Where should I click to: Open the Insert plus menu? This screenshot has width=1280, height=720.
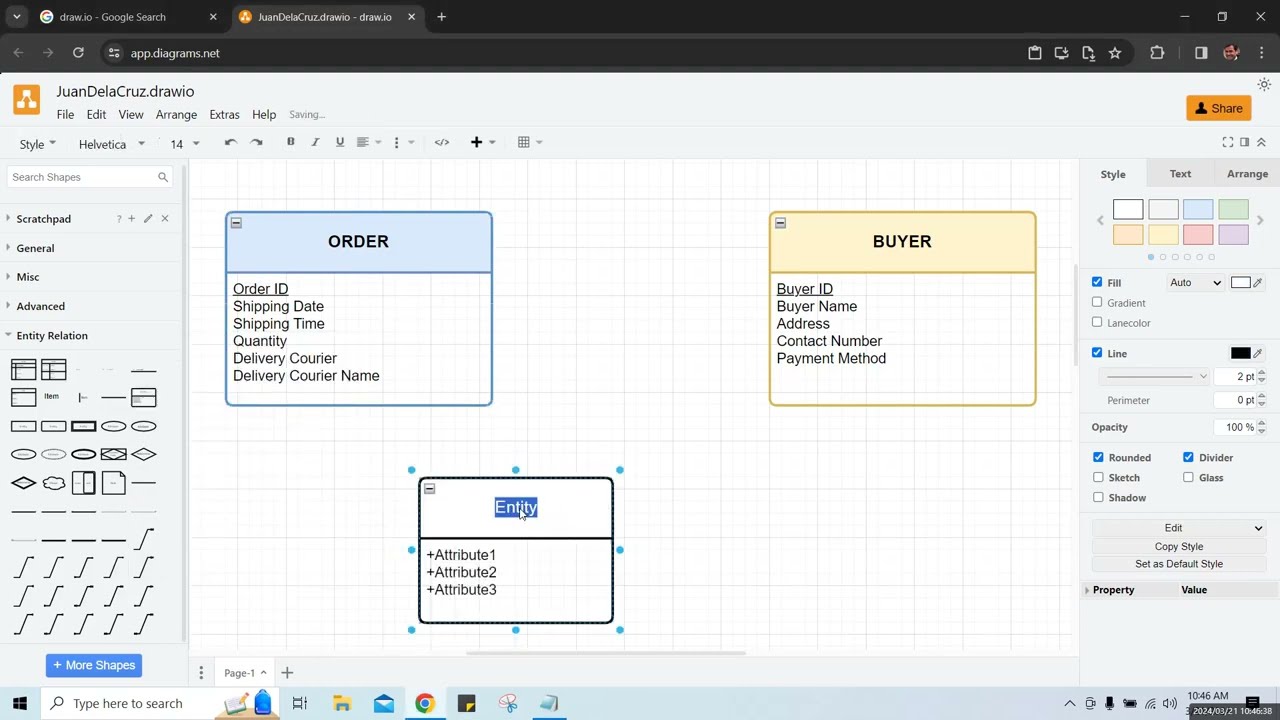[x=483, y=142]
